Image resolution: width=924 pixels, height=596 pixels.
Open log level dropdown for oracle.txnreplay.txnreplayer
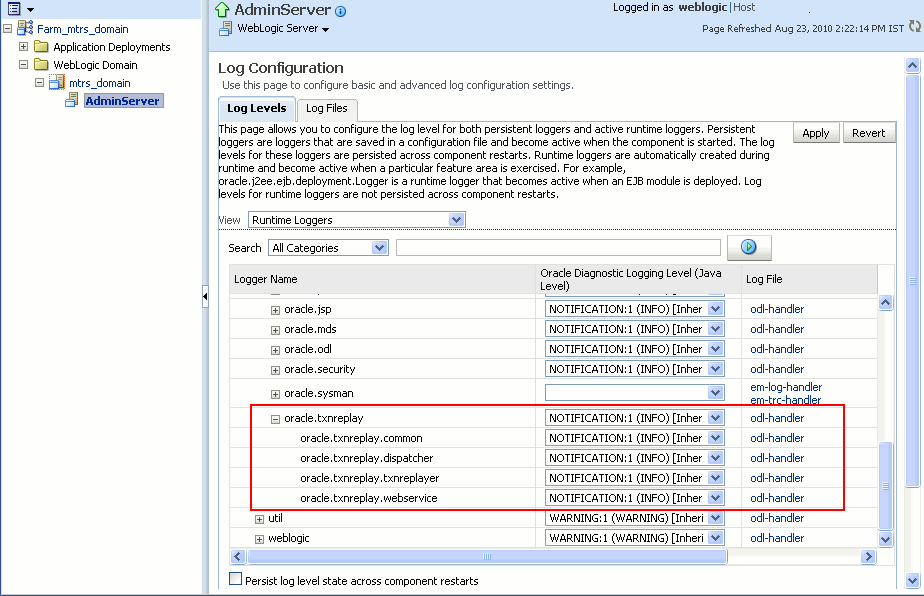pos(635,478)
